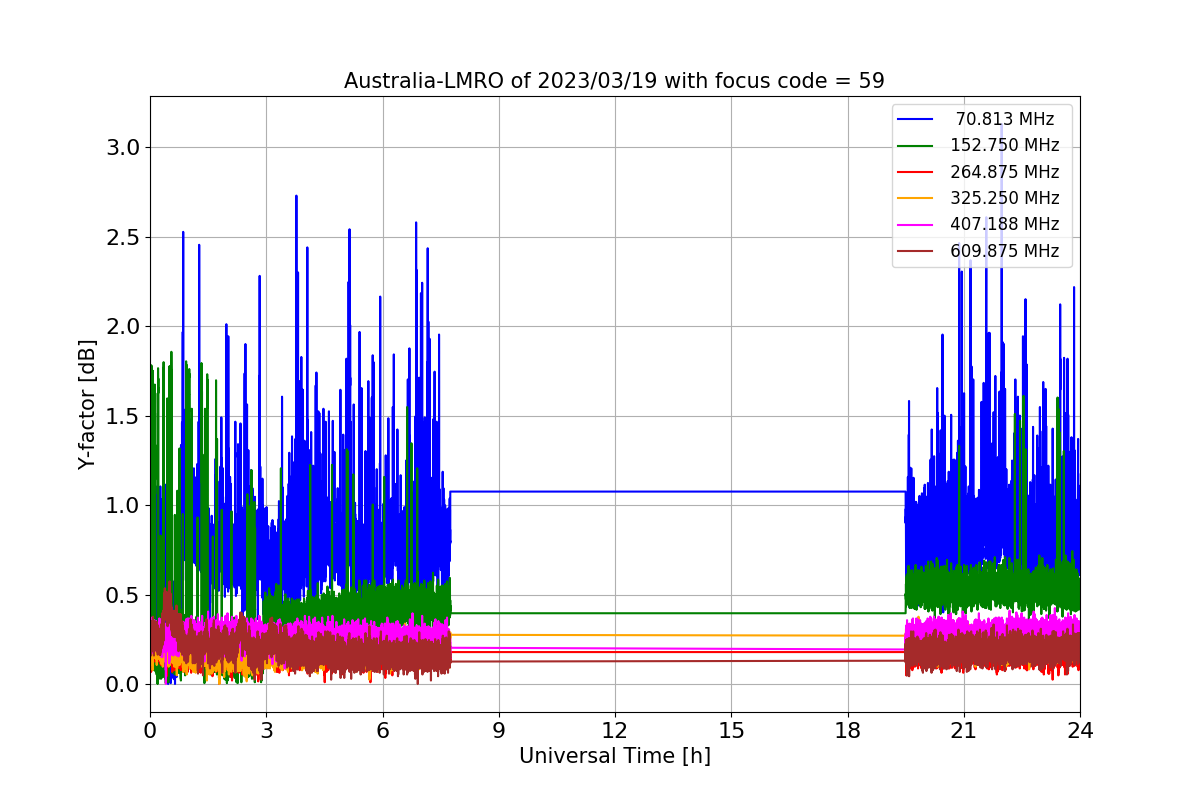Click the brown line swatch in legend

[915, 252]
